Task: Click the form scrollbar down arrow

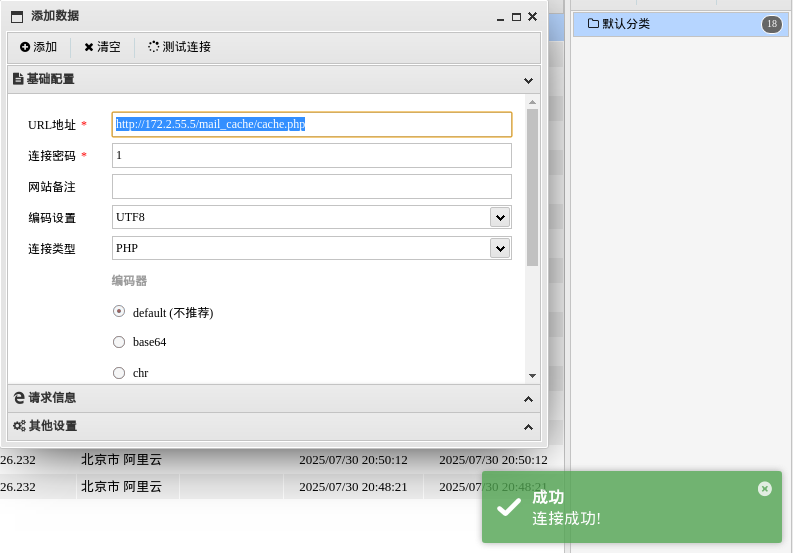Action: (532, 375)
